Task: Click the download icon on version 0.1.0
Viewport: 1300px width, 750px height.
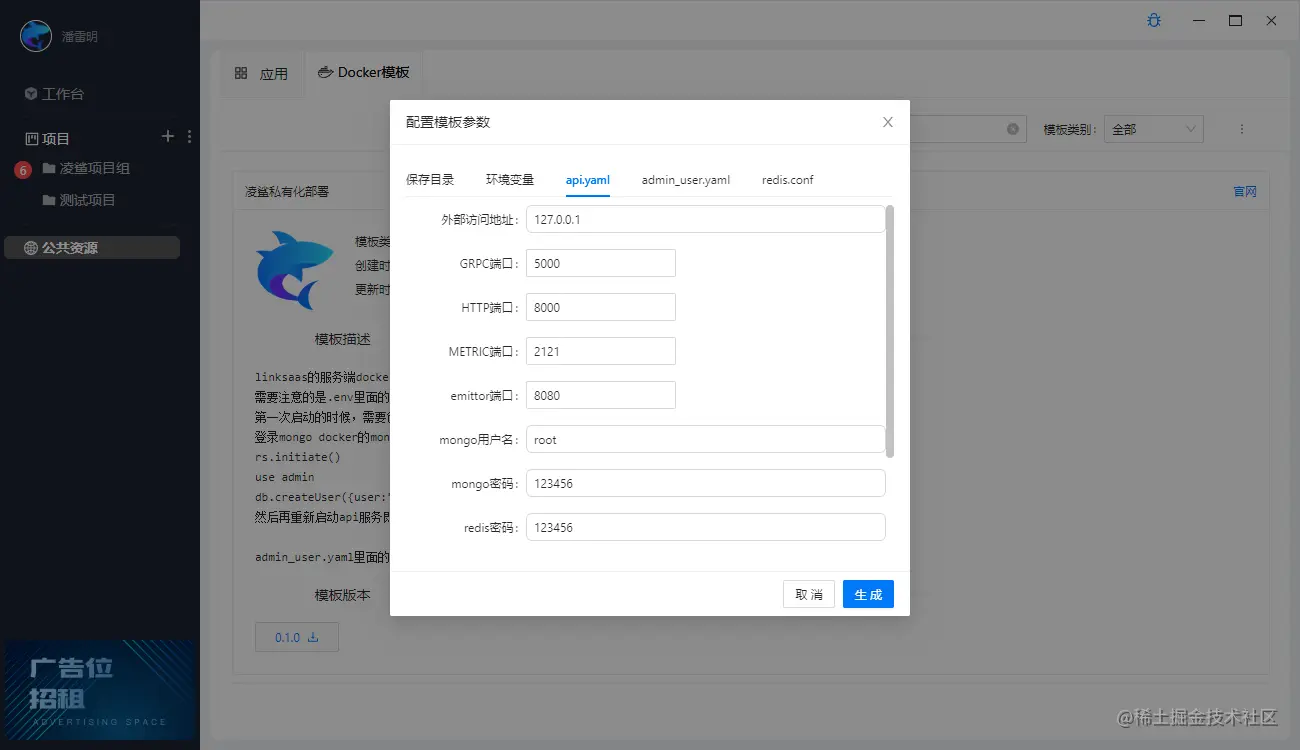Action: 312,637
